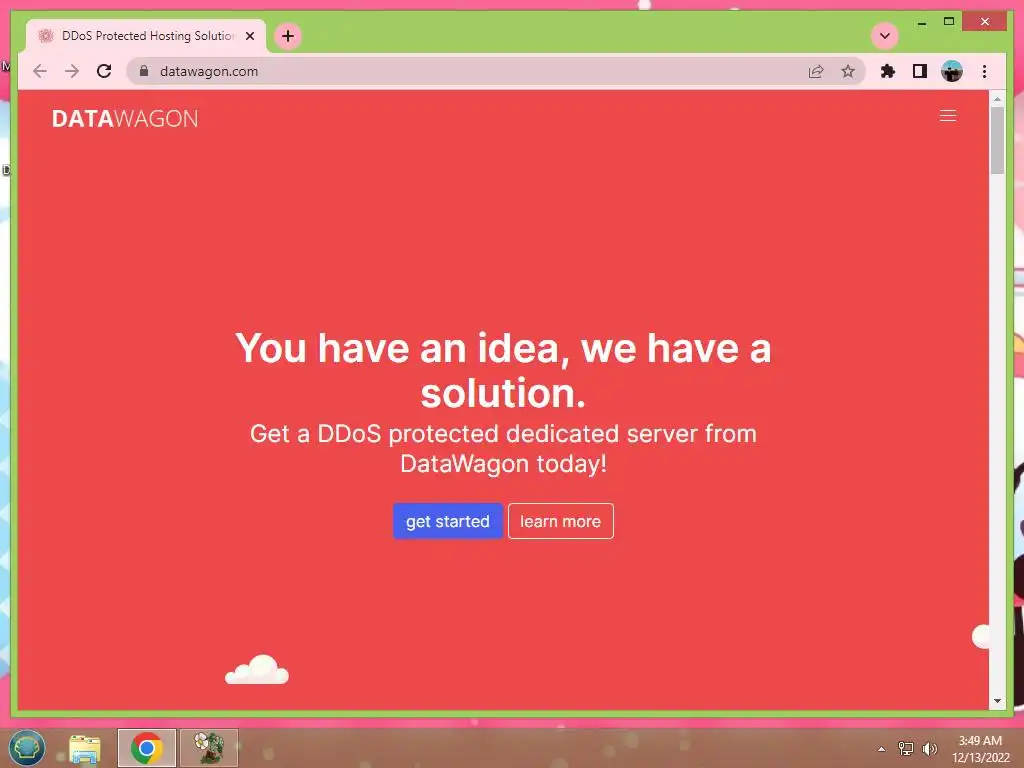Open Chrome profile avatar

952,71
